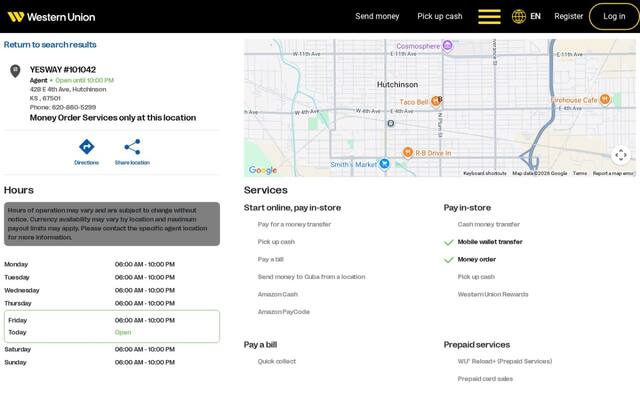This screenshot has width=640, height=400.
Task: Click 'Quick collect' under Pay a bill
Action: pos(277,361)
